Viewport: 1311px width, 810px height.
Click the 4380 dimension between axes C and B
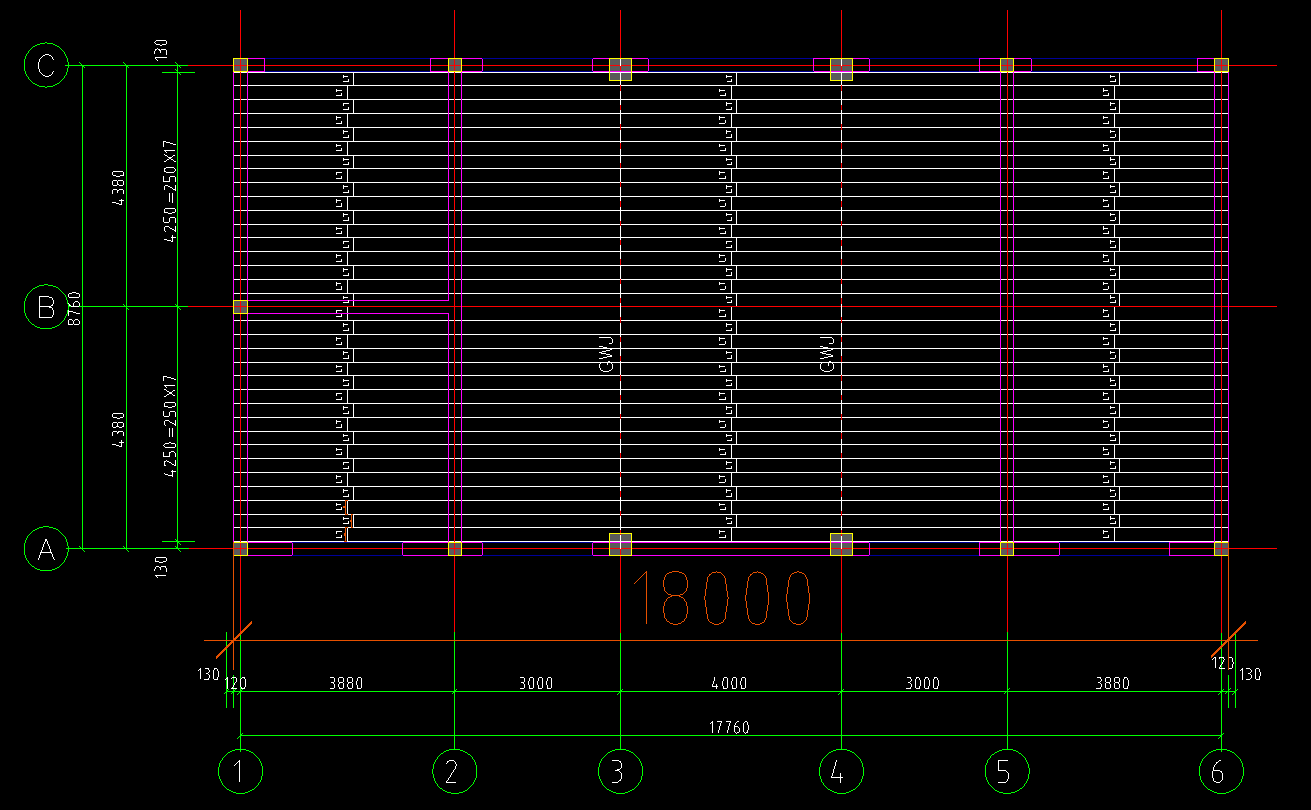click(118, 188)
